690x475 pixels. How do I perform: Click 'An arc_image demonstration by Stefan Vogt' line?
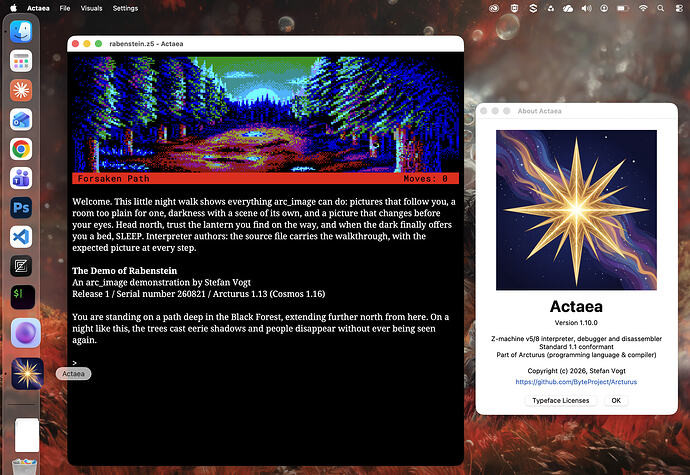161,282
